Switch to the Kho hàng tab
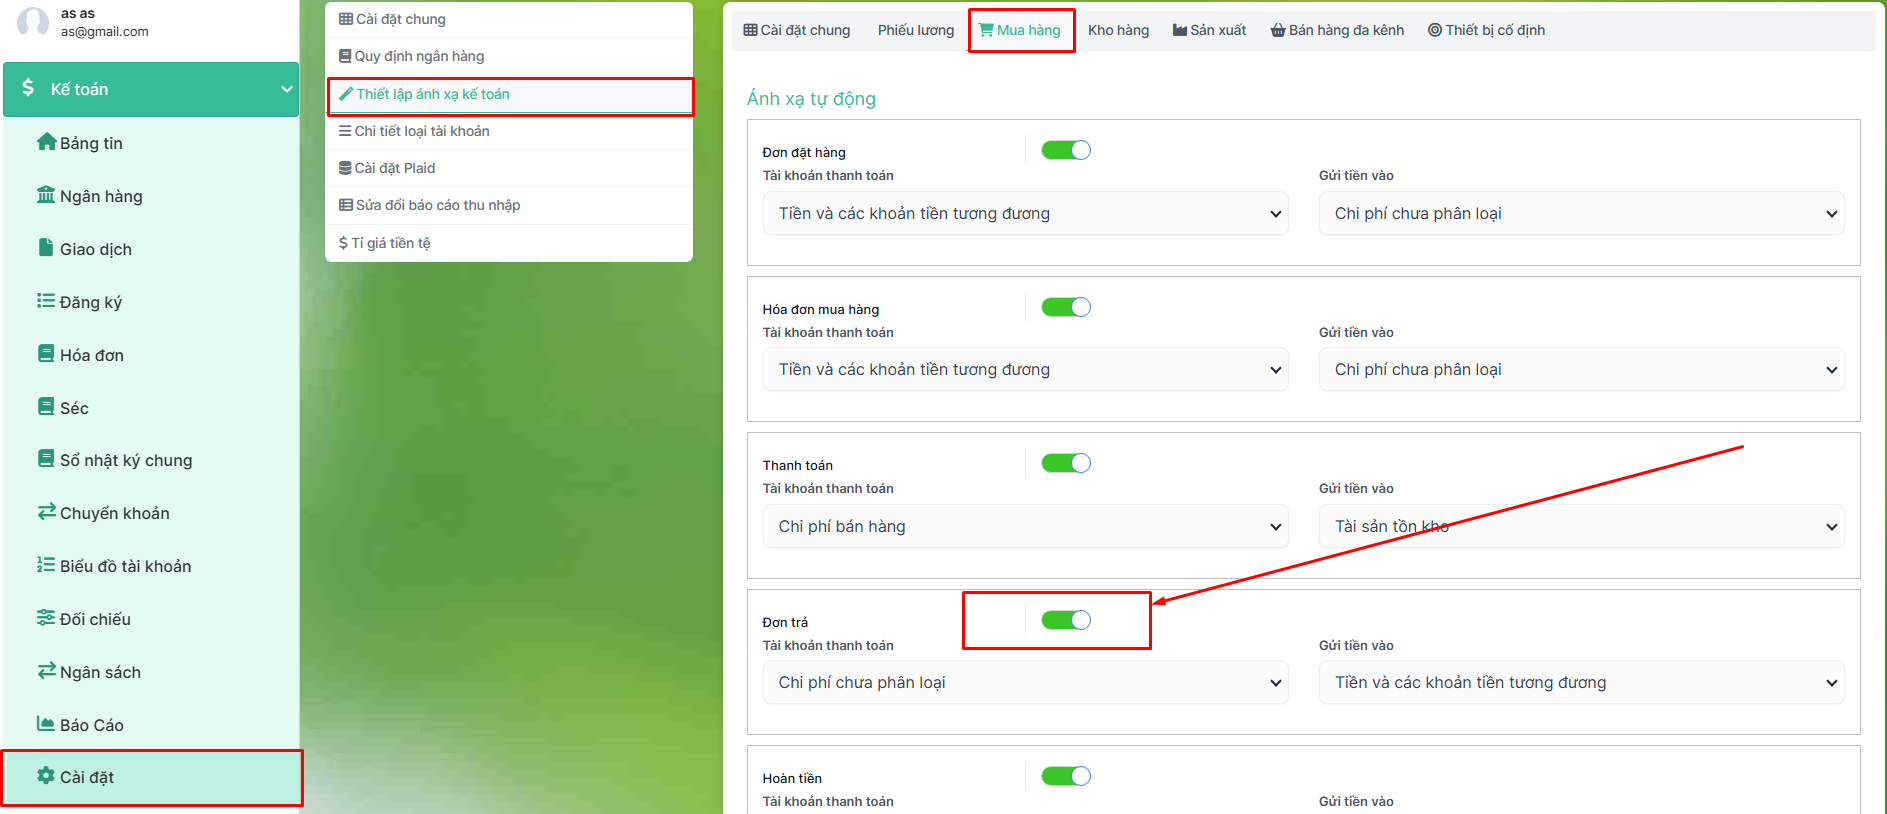The width and height of the screenshot is (1887, 814). 1118,30
